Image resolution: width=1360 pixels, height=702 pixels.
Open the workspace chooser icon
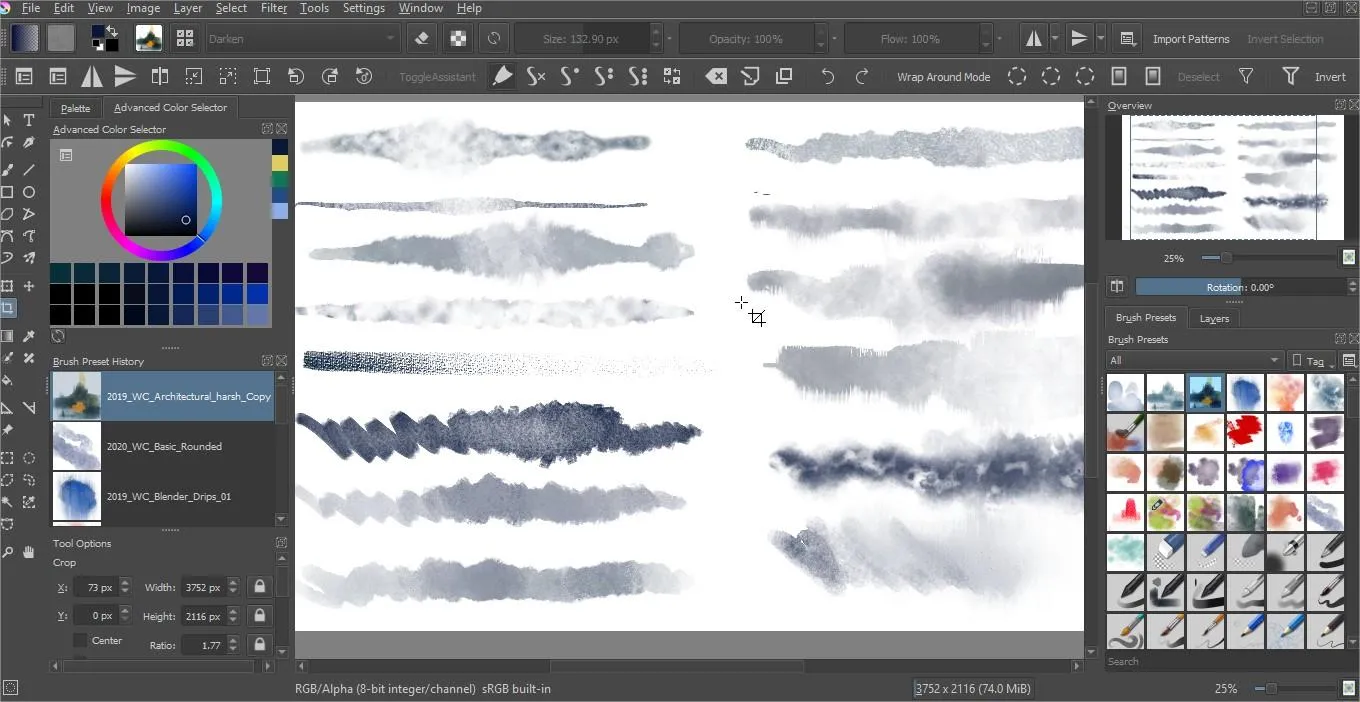pos(1127,39)
